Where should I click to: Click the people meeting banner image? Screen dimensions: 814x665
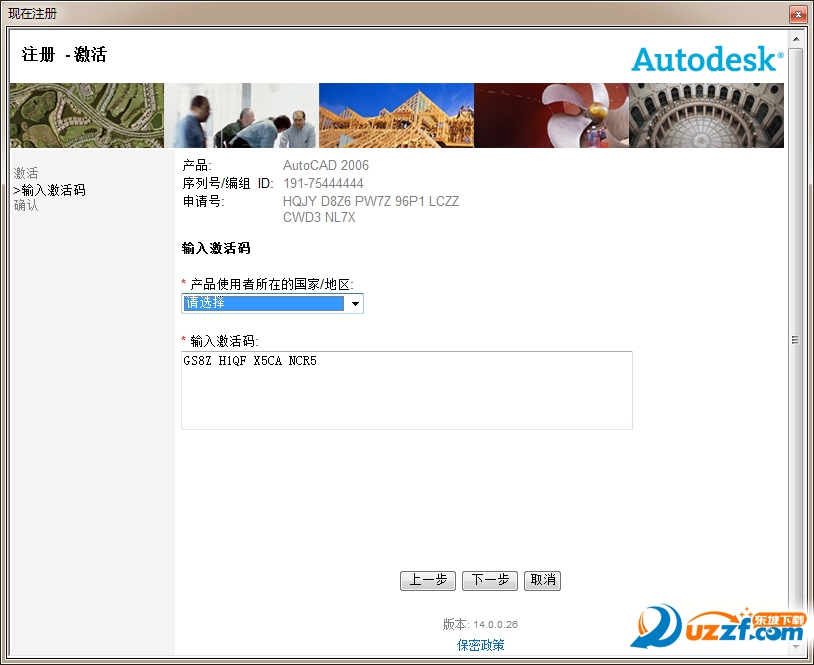pos(241,115)
